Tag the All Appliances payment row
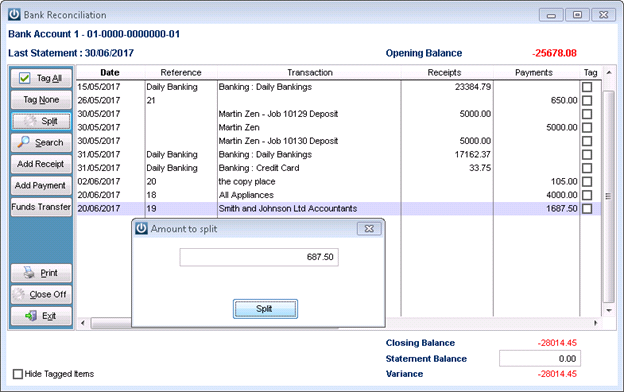This screenshot has height=392, width=624. pyautogui.click(x=587, y=195)
